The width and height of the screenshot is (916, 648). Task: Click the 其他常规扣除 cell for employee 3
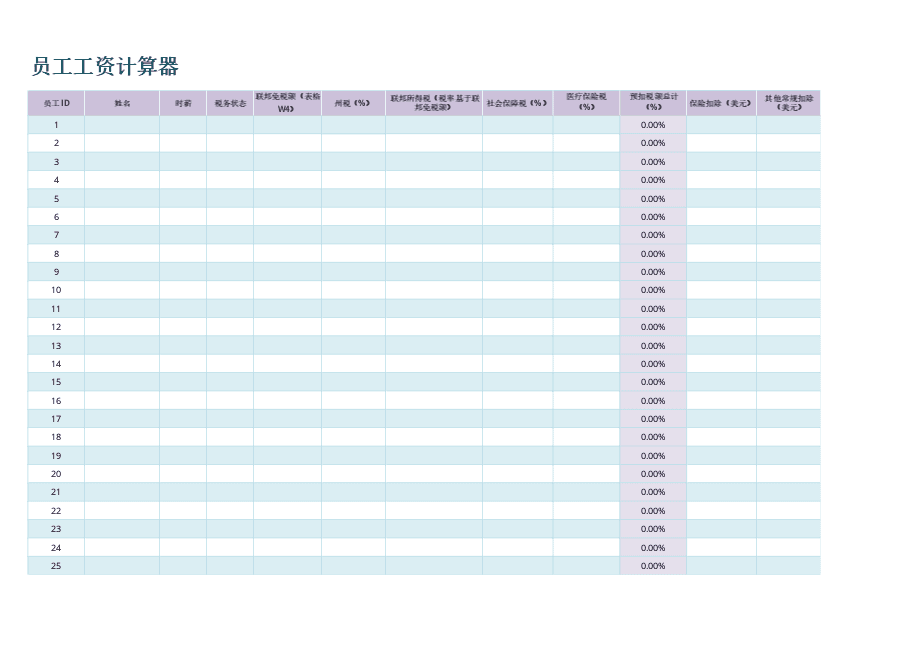click(x=789, y=162)
